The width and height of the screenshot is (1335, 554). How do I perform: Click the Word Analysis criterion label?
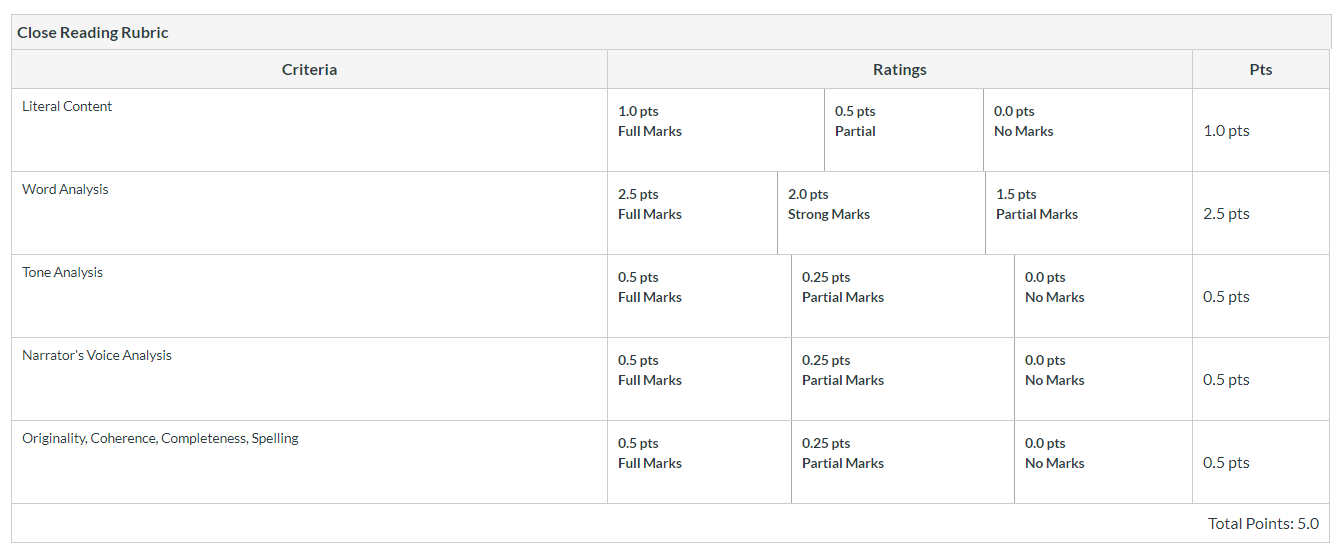tap(65, 190)
